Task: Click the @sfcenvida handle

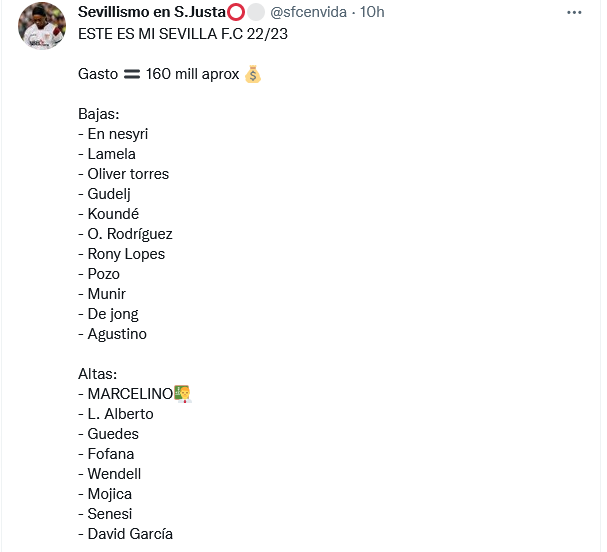Action: 313,12
